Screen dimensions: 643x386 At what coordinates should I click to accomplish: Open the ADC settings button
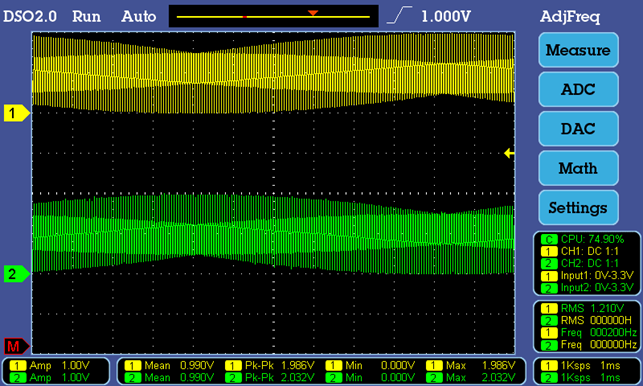click(578, 89)
